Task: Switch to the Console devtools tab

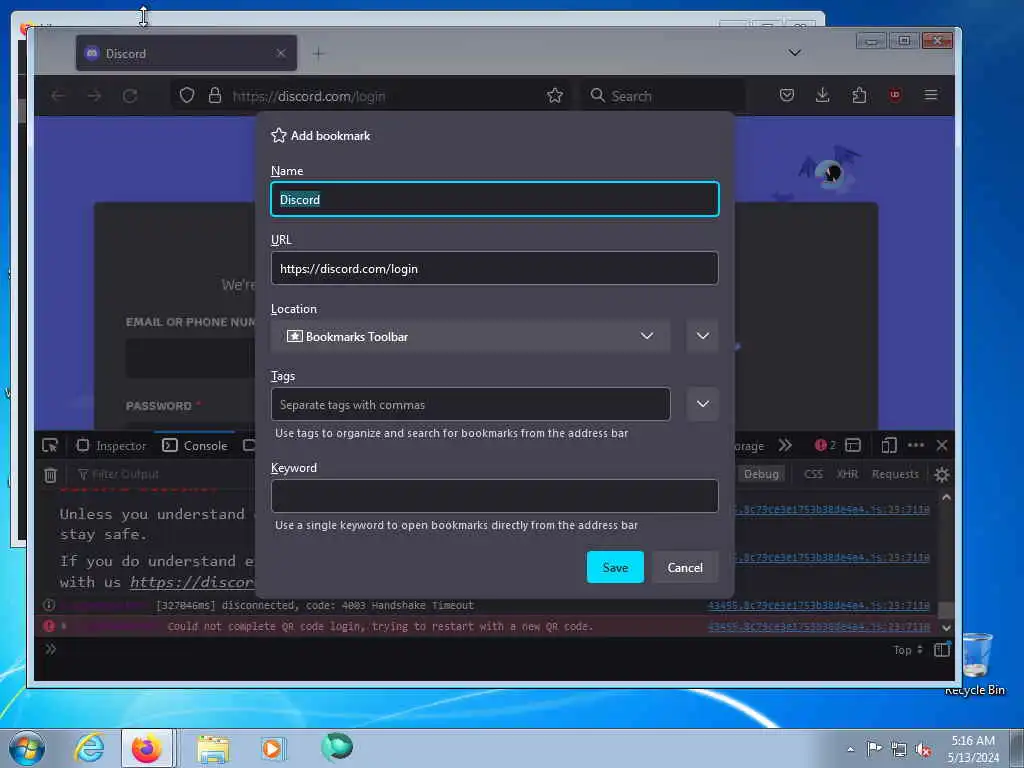Action: (195, 445)
